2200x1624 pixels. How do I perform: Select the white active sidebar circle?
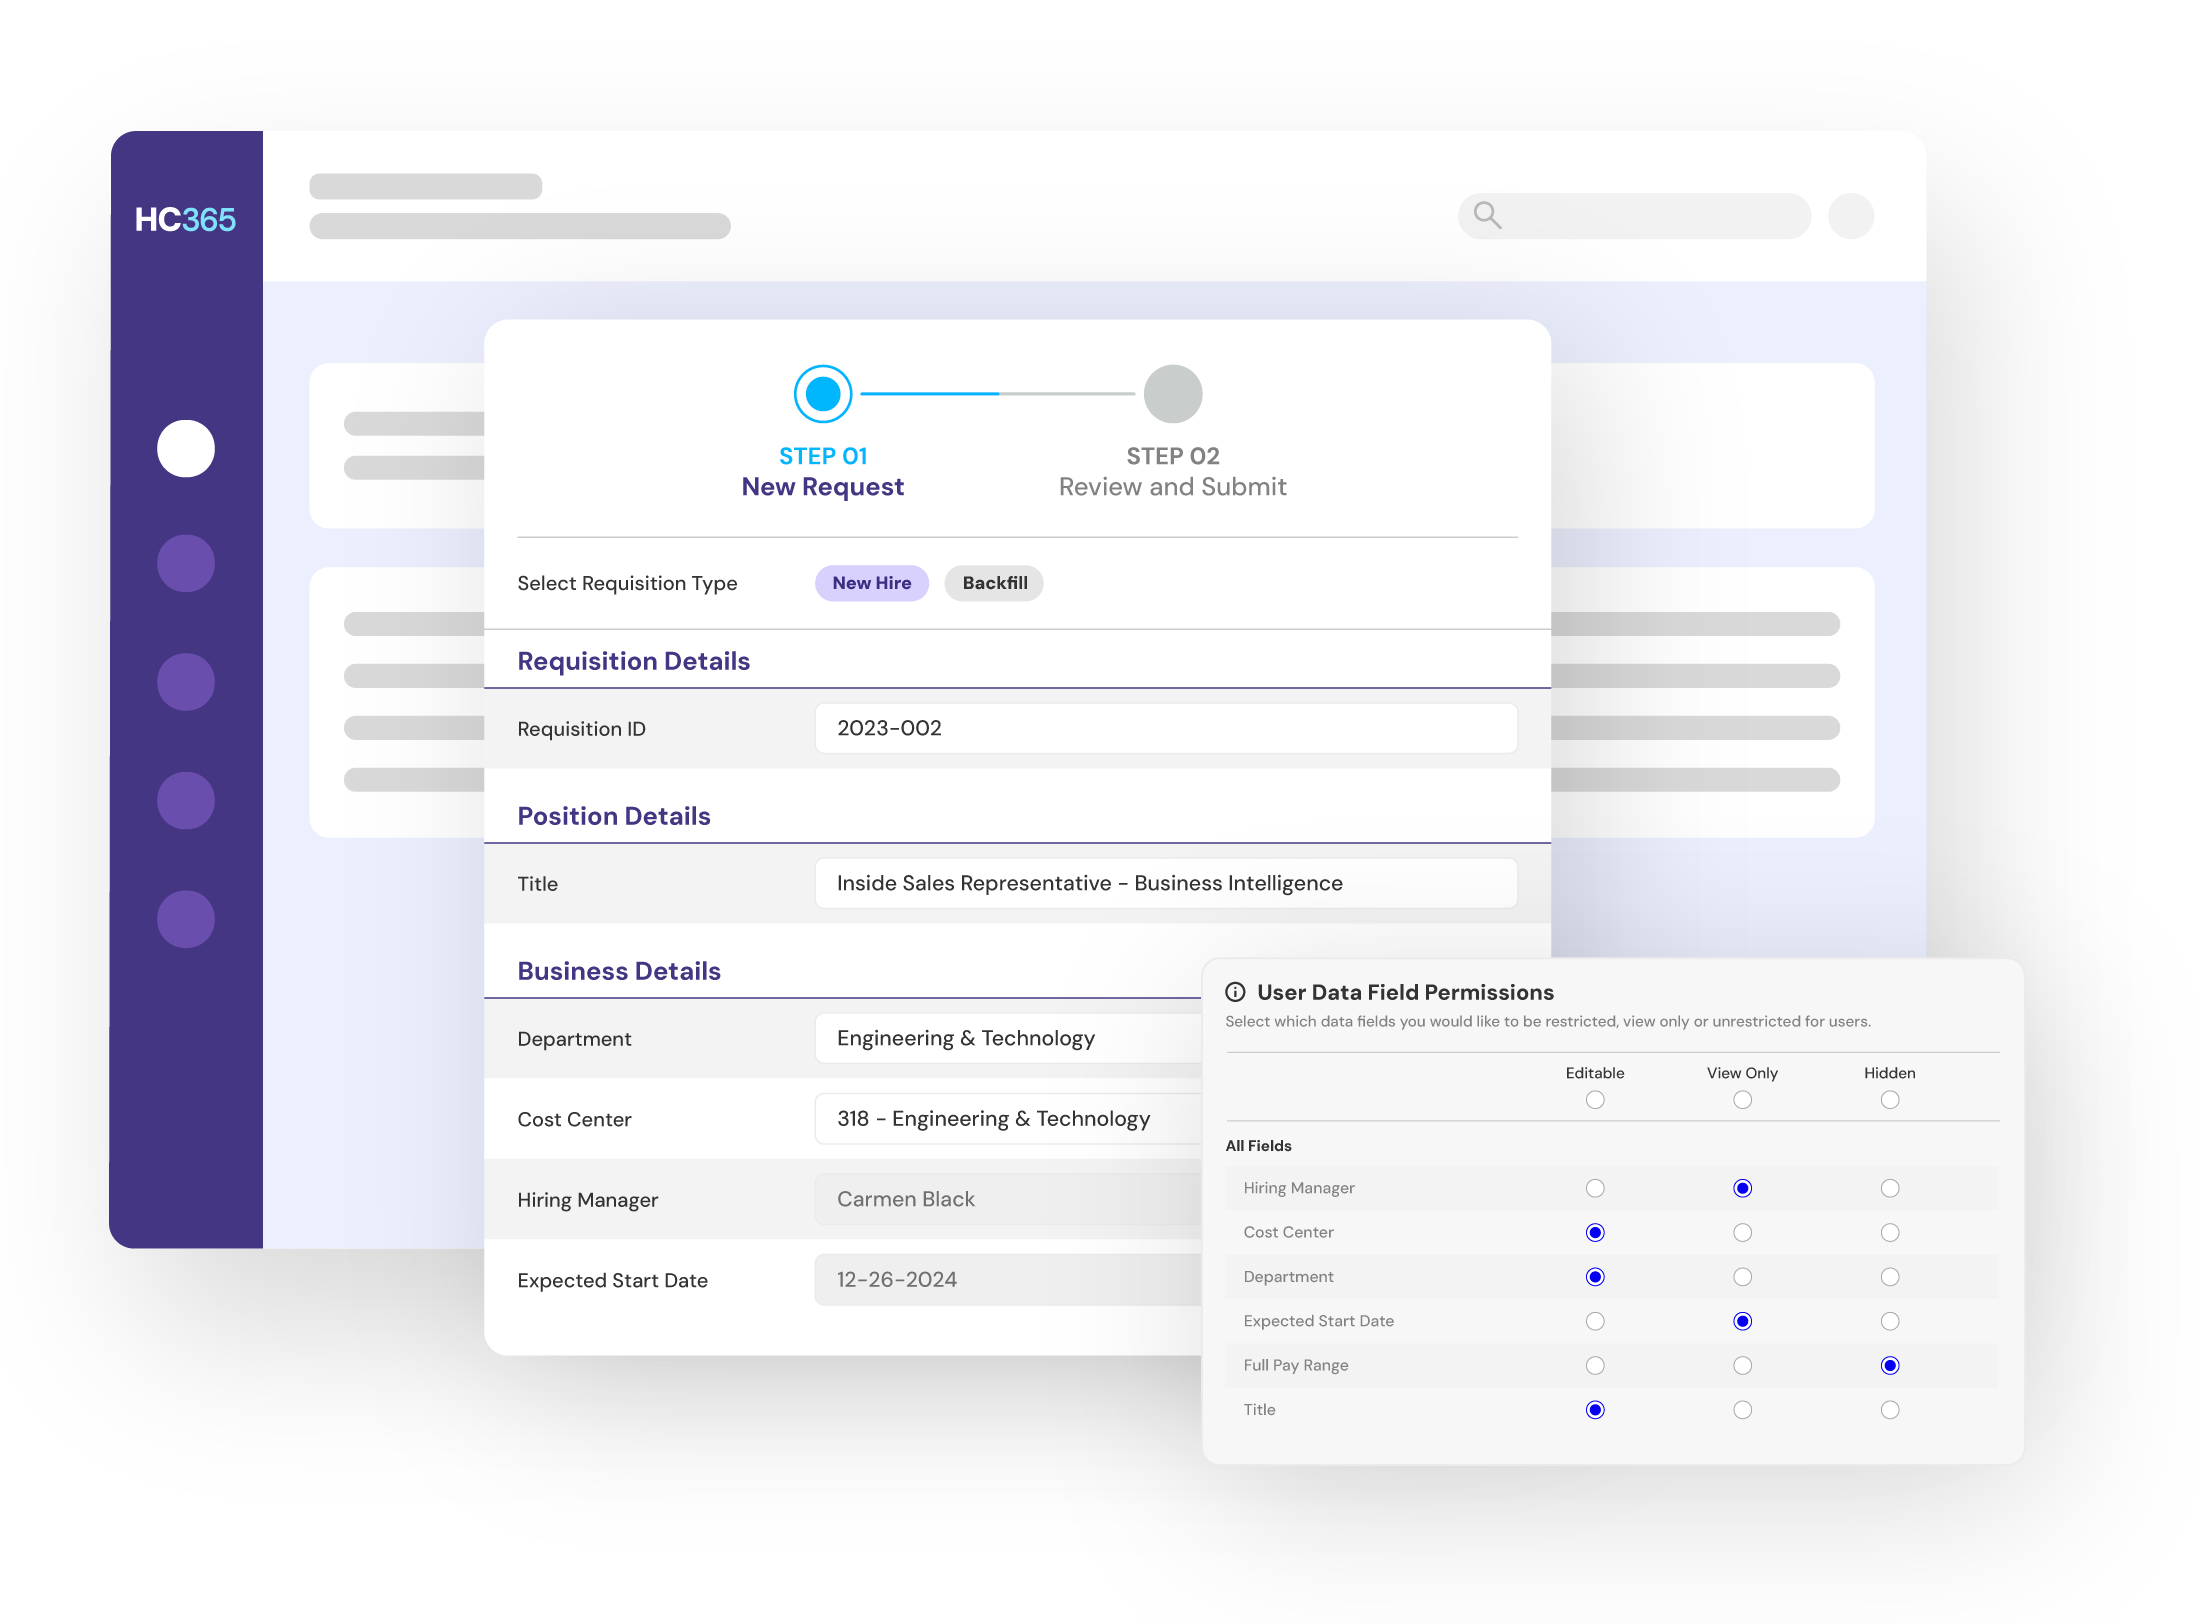[x=186, y=448]
